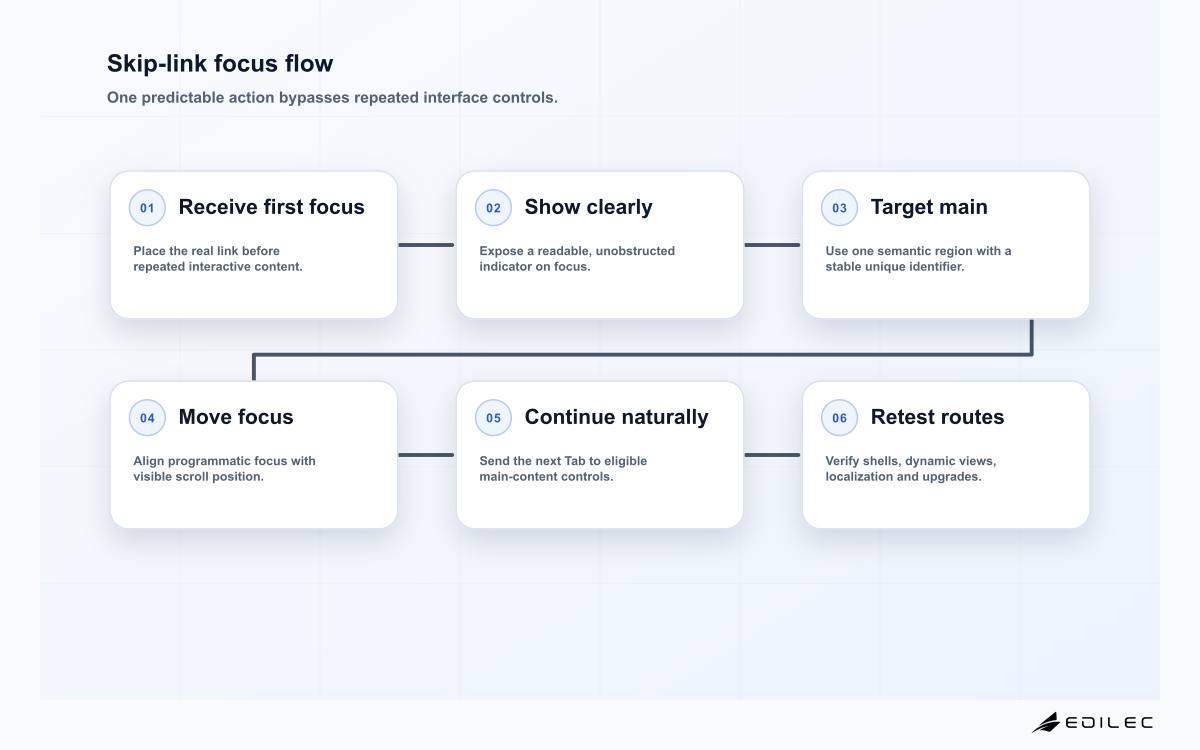This screenshot has height=750, width=1200.
Task: Click the 'Show clearly' card title
Action: tap(588, 207)
